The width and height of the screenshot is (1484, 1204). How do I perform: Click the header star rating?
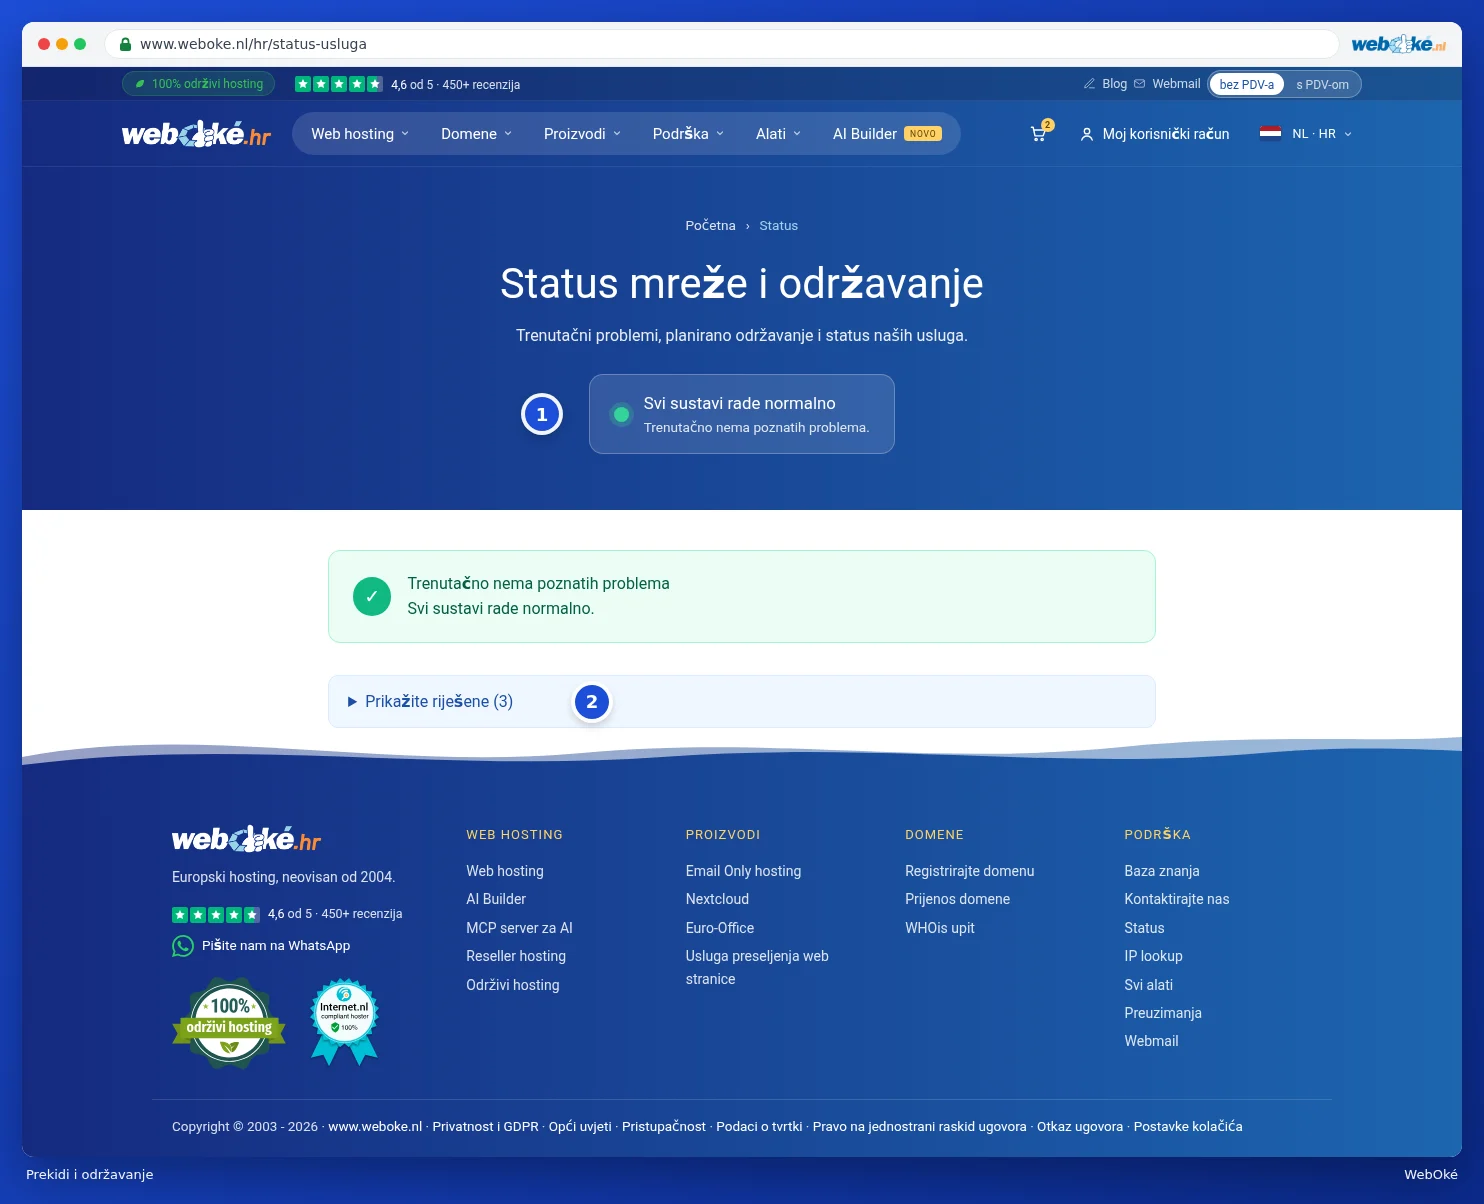(x=339, y=84)
